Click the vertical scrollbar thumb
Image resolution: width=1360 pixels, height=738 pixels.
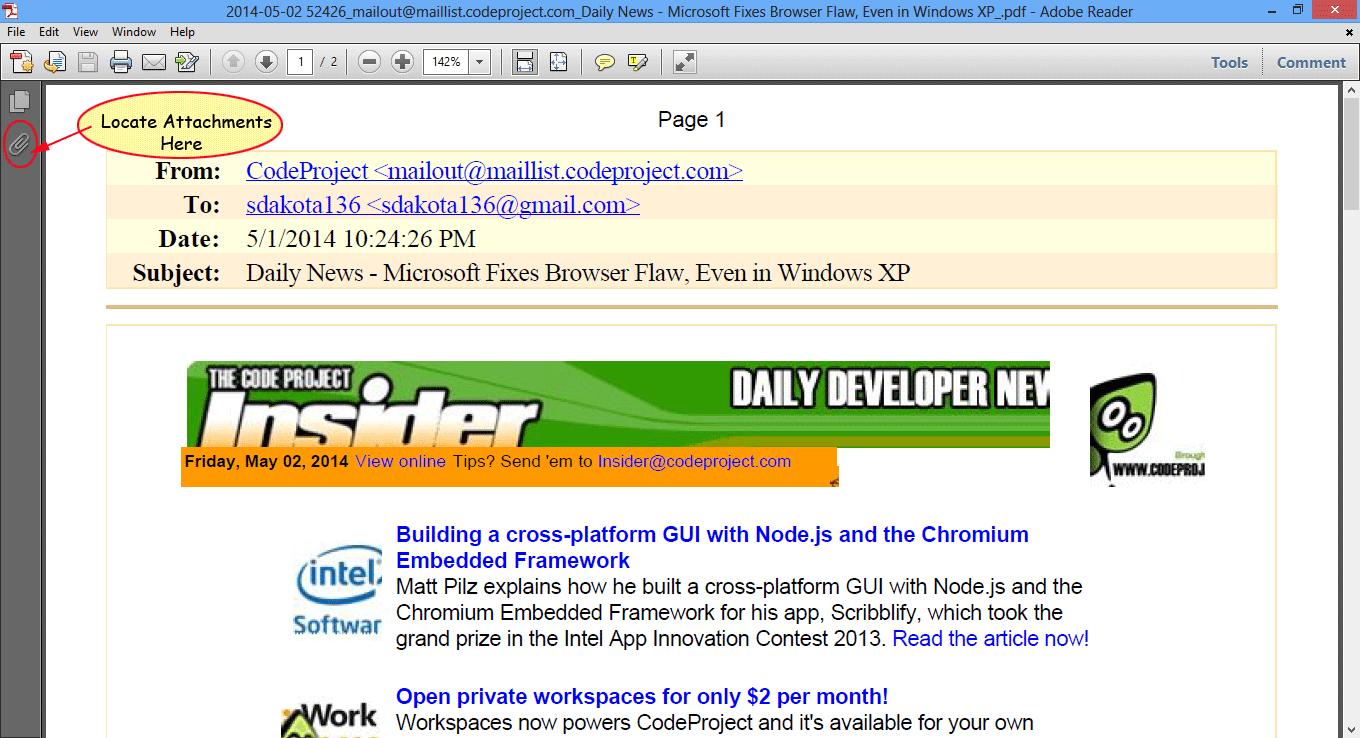tap(1351, 156)
